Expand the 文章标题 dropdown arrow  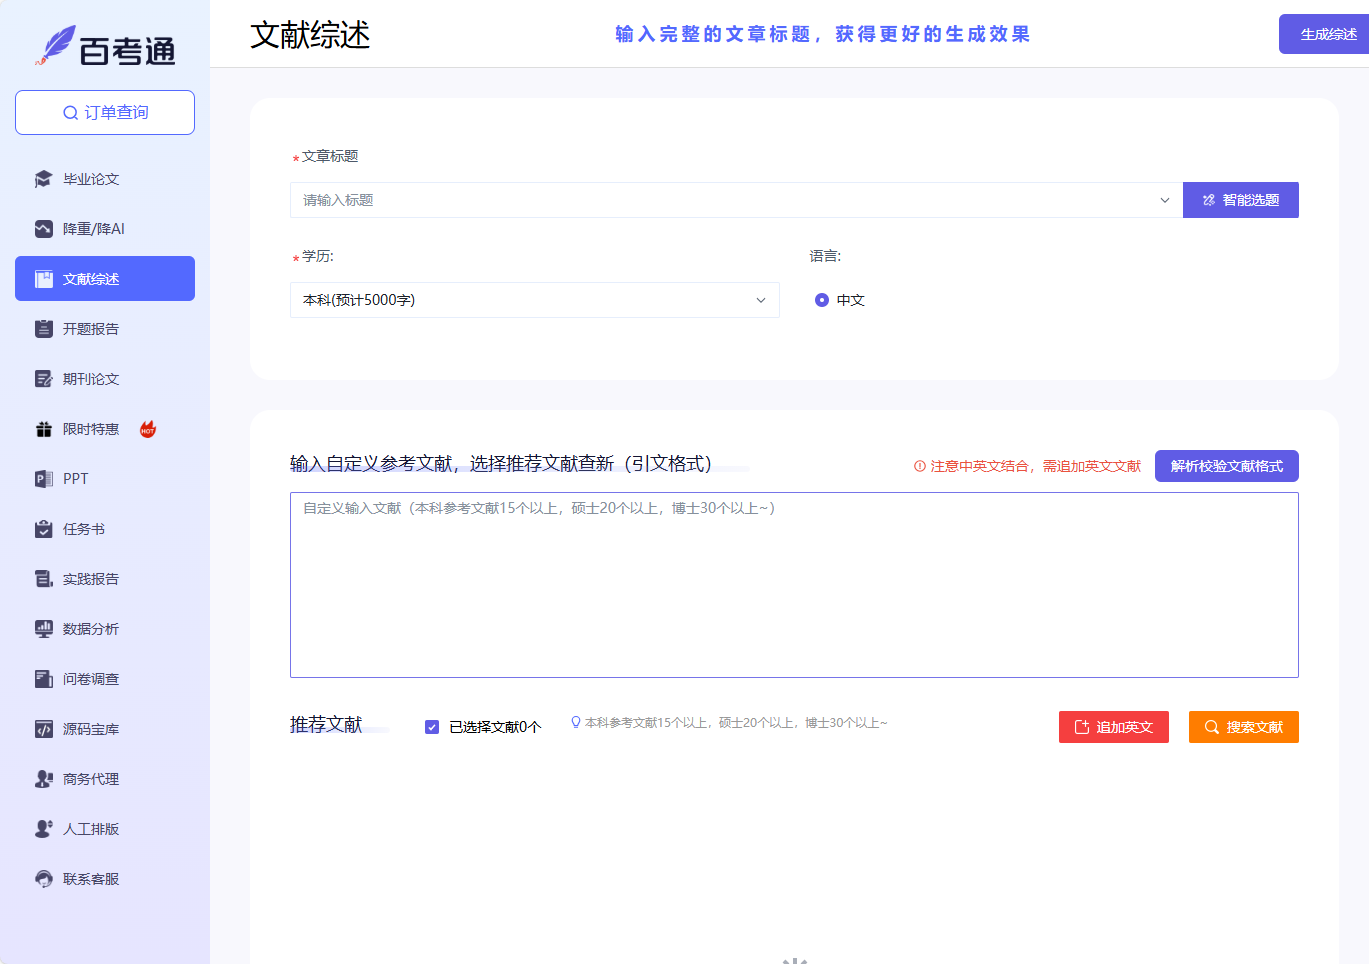point(1164,200)
